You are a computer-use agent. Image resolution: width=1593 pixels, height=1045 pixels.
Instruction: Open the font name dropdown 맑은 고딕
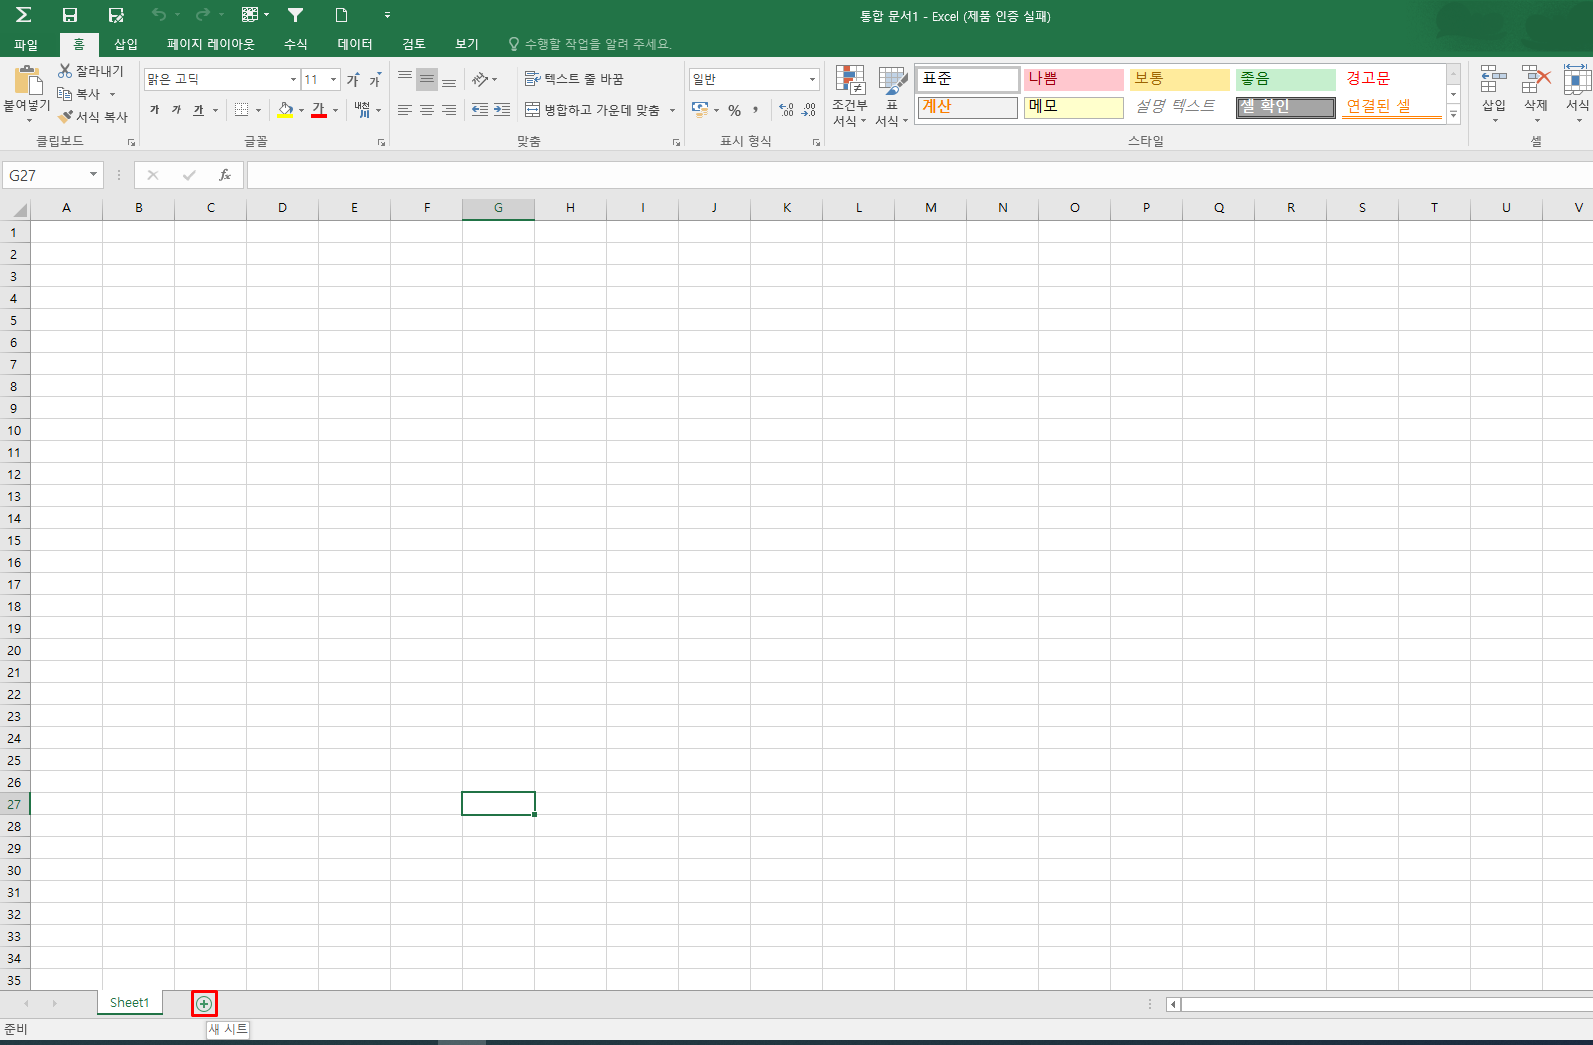click(293, 79)
